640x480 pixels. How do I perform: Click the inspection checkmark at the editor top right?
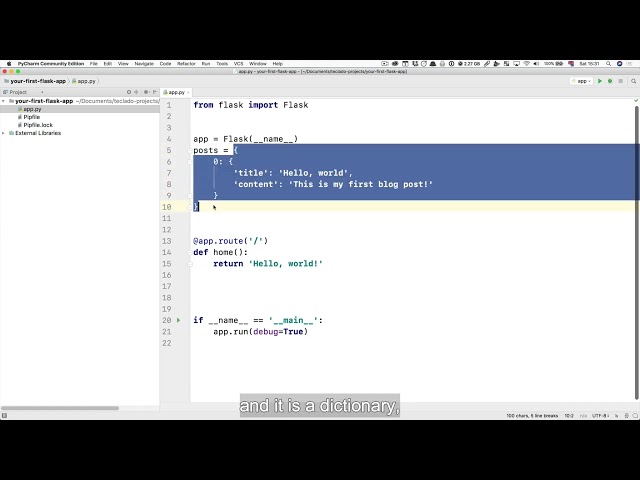pyautogui.click(x=636, y=100)
